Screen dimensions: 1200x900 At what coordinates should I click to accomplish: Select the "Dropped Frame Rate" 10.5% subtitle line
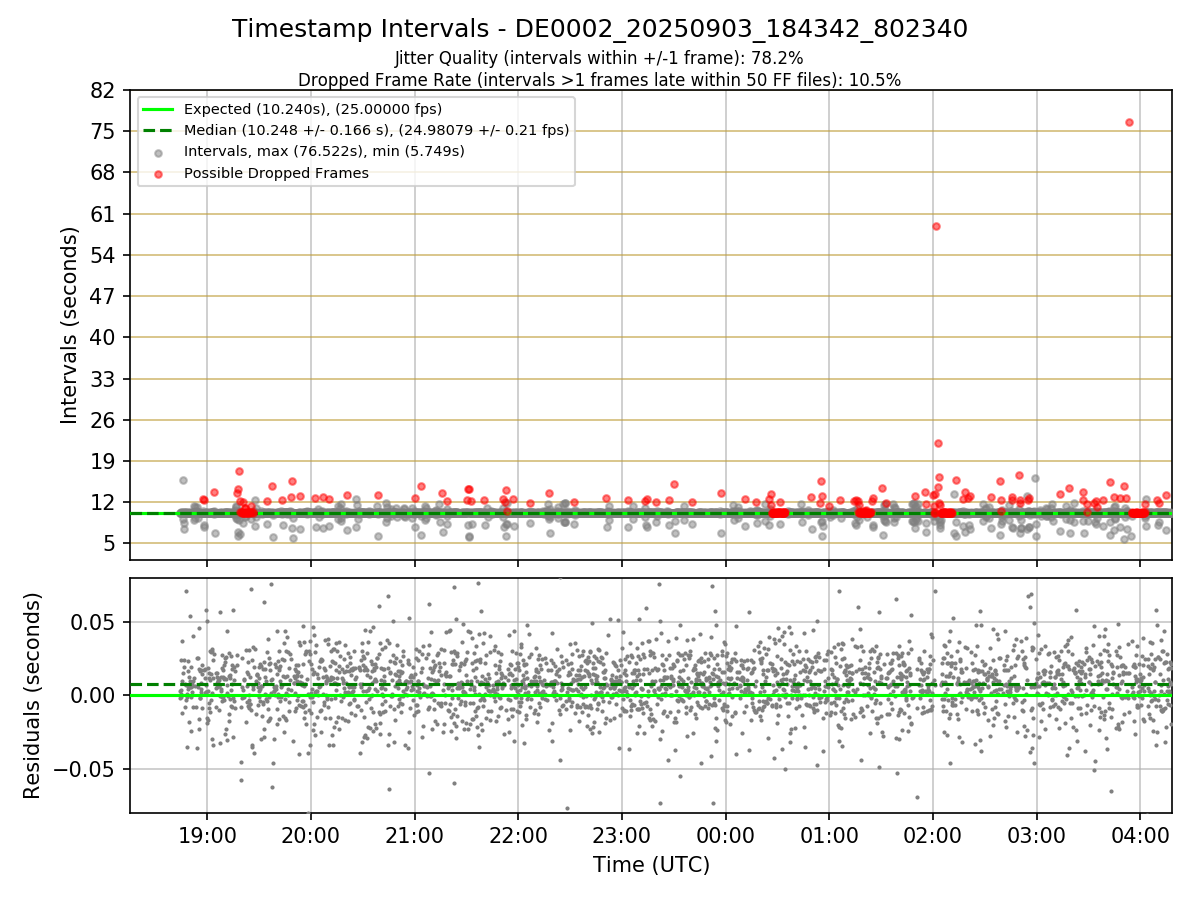click(x=600, y=80)
